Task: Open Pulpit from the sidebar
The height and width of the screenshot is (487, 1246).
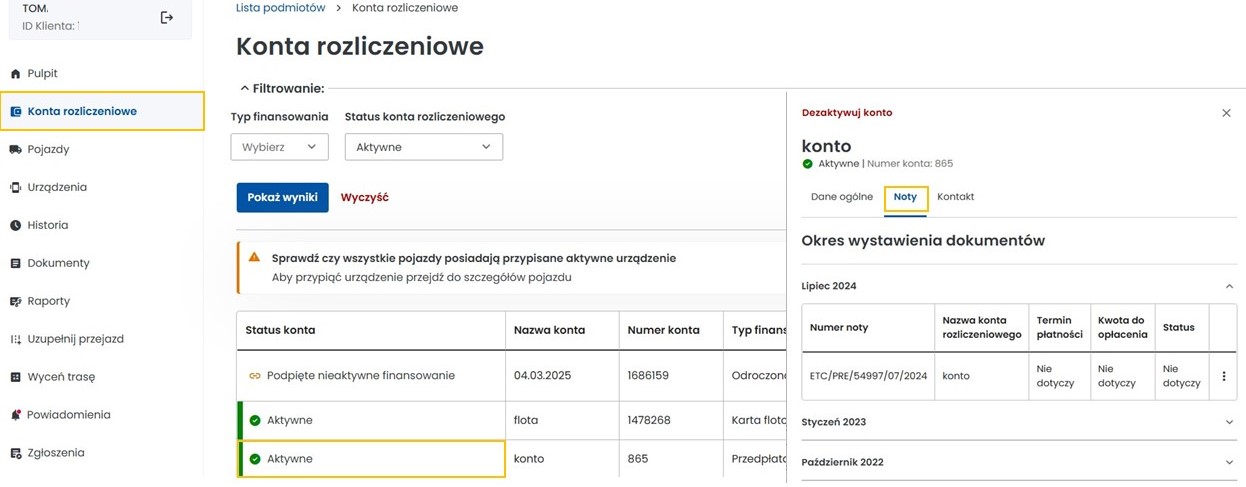Action: (x=42, y=73)
